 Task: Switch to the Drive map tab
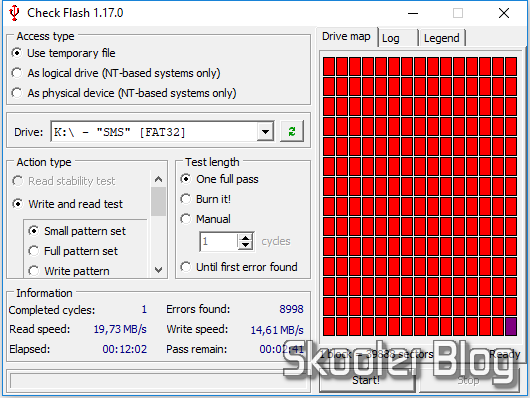(346, 37)
